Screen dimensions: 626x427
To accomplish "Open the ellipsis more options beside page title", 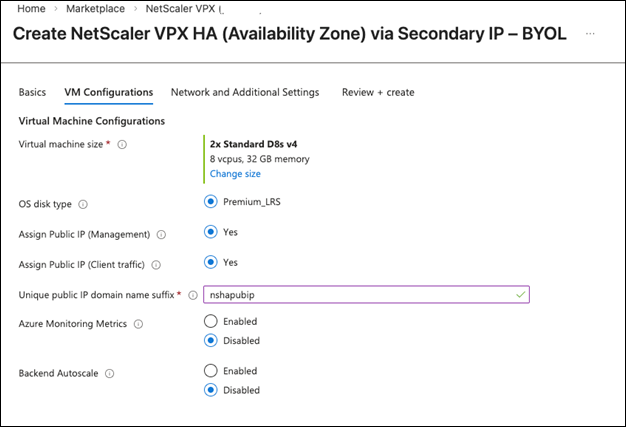I will click(590, 34).
